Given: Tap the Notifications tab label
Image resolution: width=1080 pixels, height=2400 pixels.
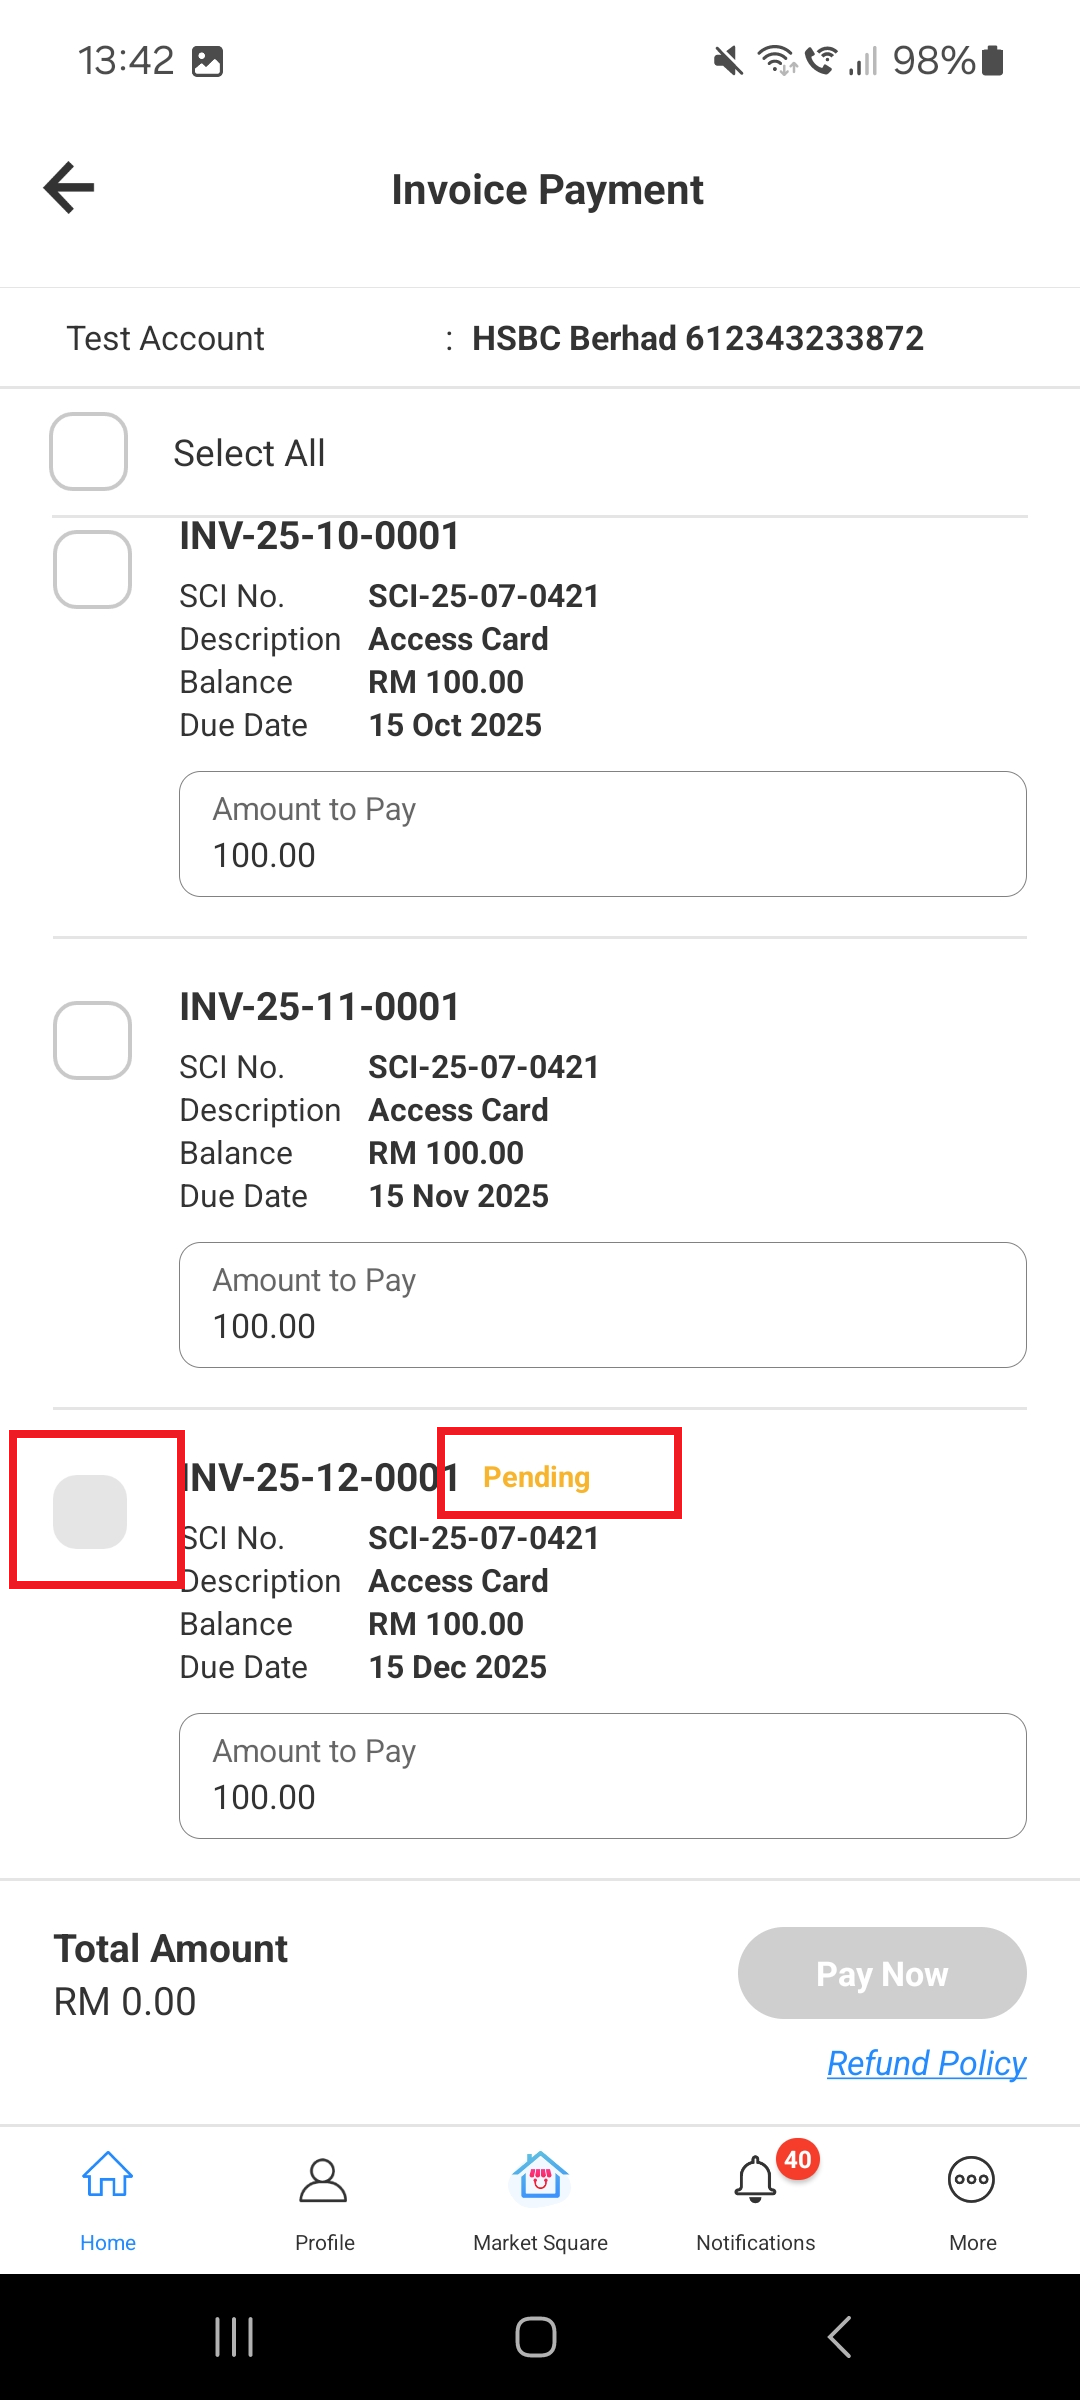Looking at the screenshot, I should (756, 2243).
